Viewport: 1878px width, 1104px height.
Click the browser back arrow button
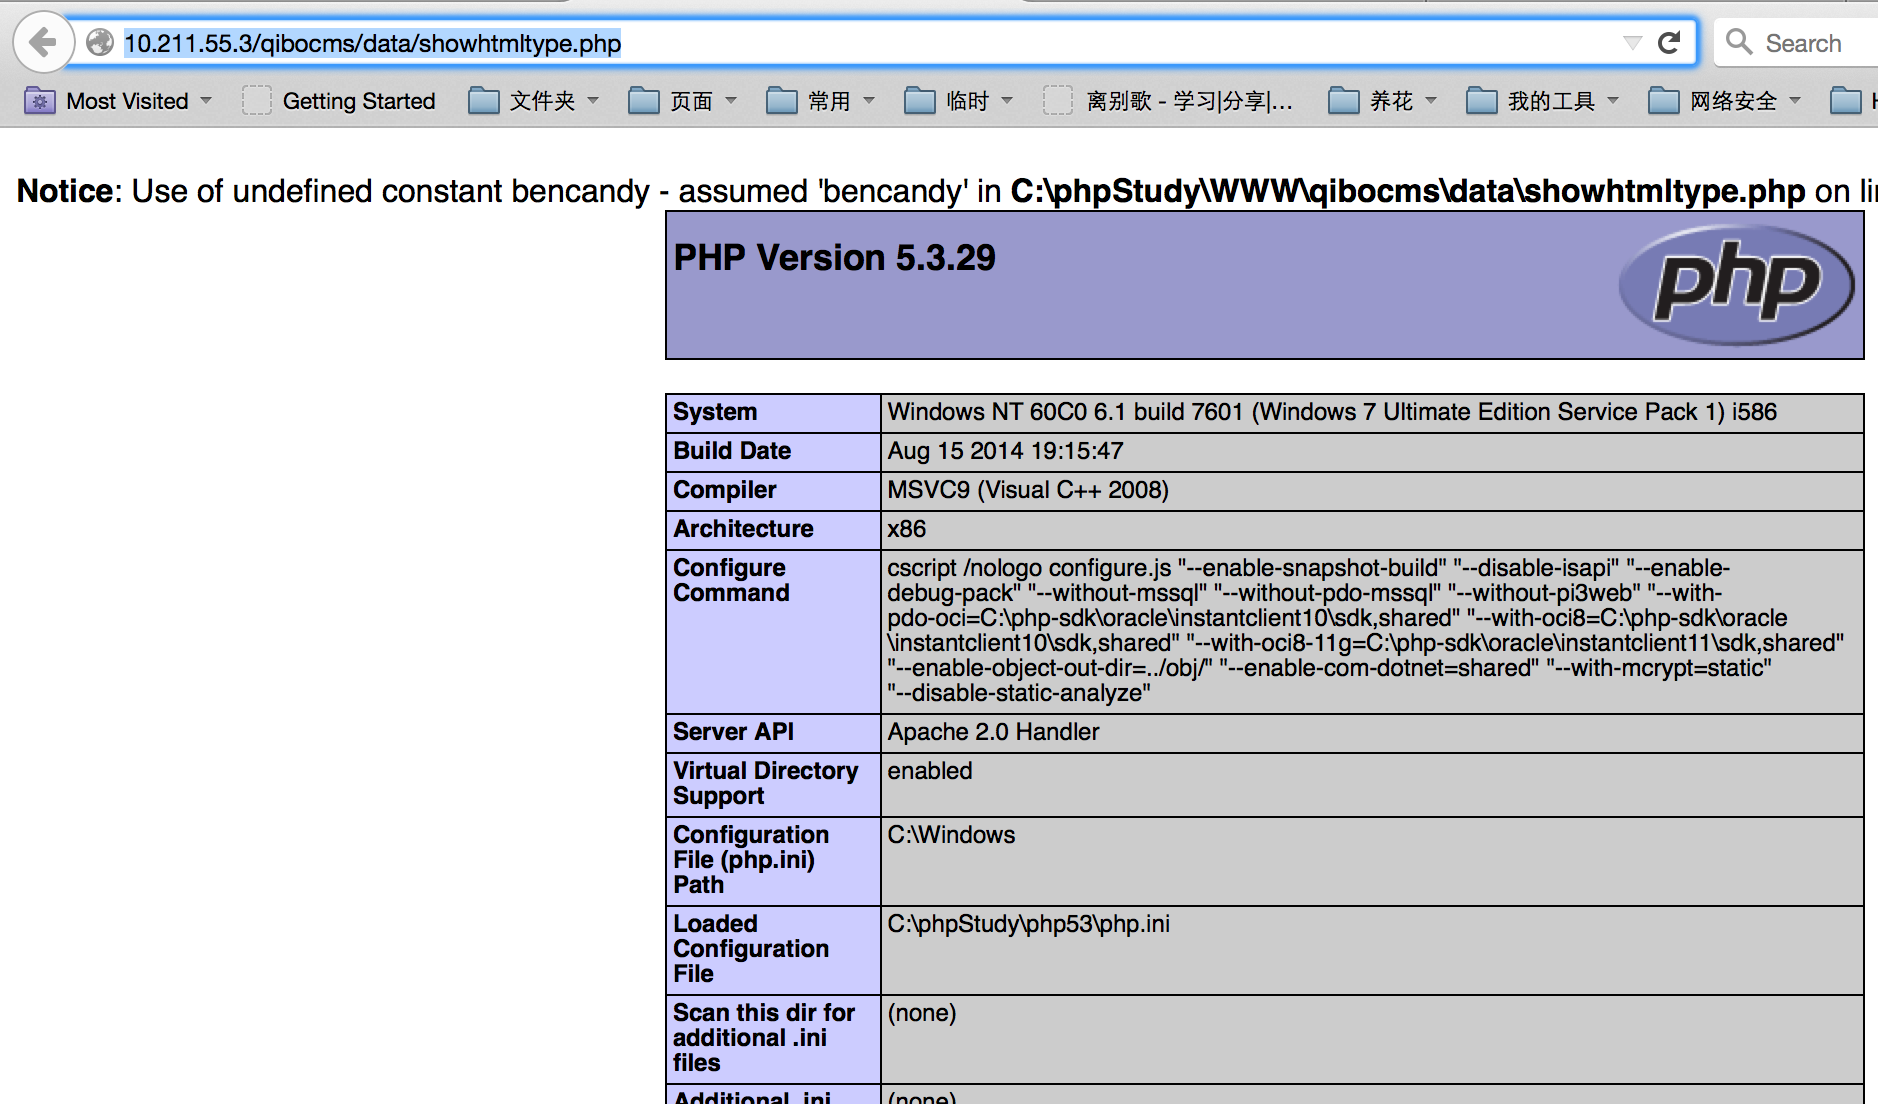coord(43,42)
